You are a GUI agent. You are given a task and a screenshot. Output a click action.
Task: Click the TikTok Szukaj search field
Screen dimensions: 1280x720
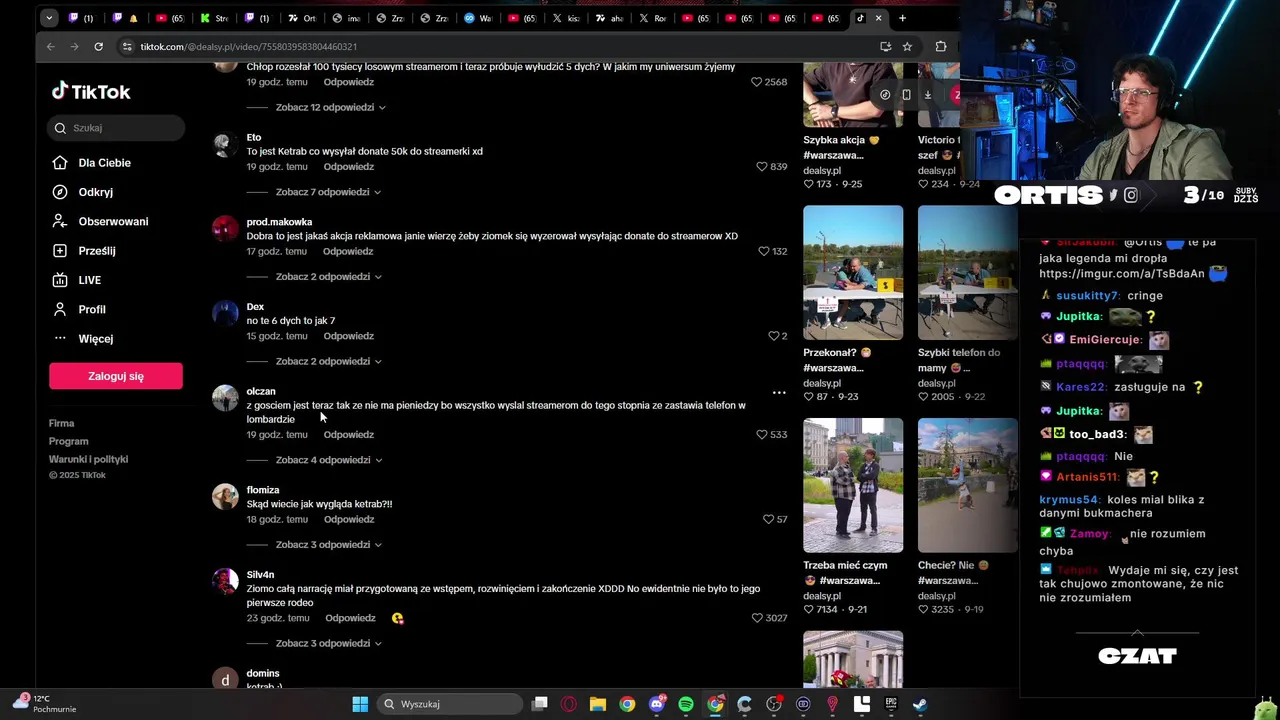[116, 128]
